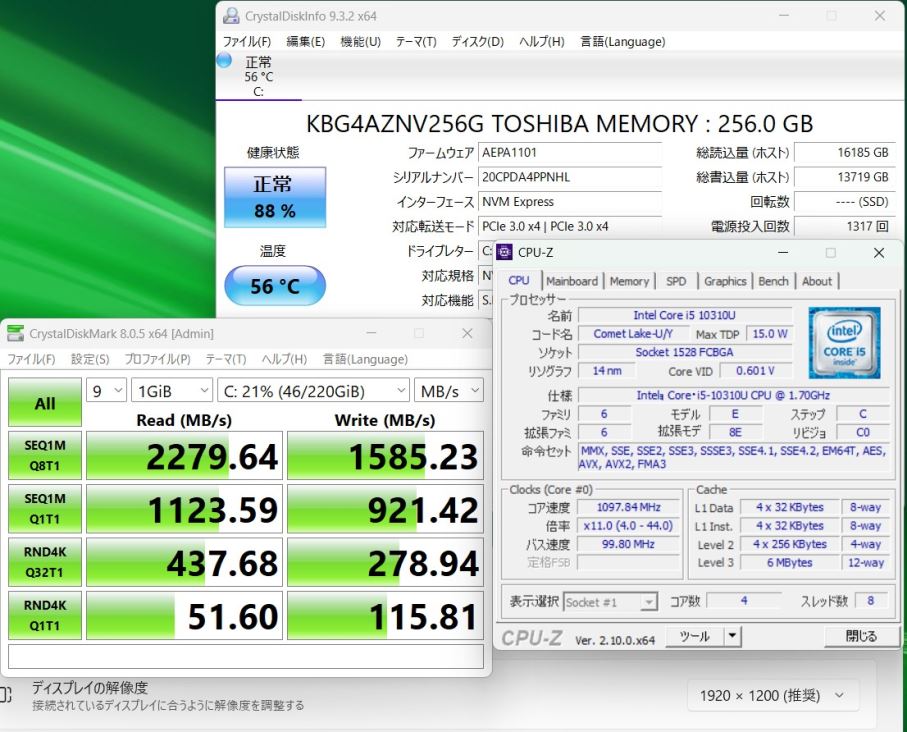Click the 閉じる button in CPU-Z

point(861,636)
